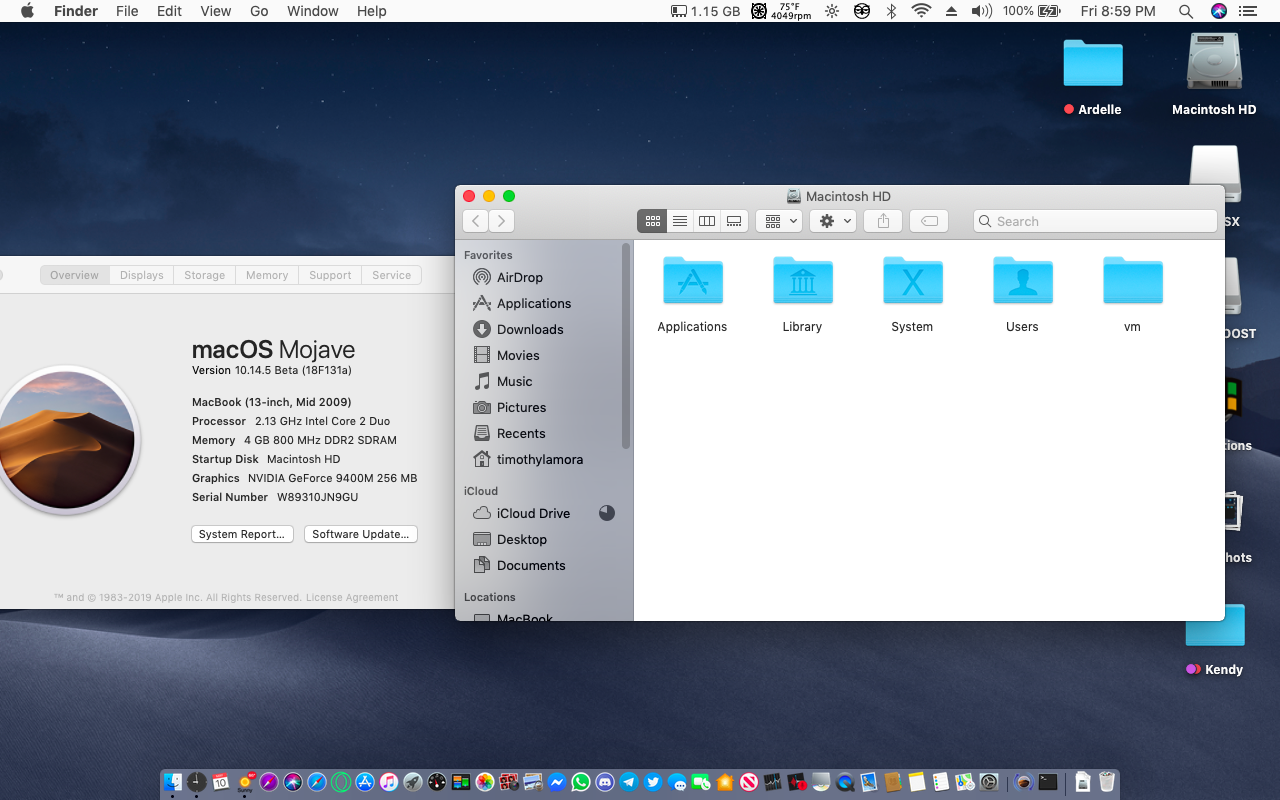The height and width of the screenshot is (800, 1280).
Task: Go back in Finder window
Action: pyautogui.click(x=476, y=221)
